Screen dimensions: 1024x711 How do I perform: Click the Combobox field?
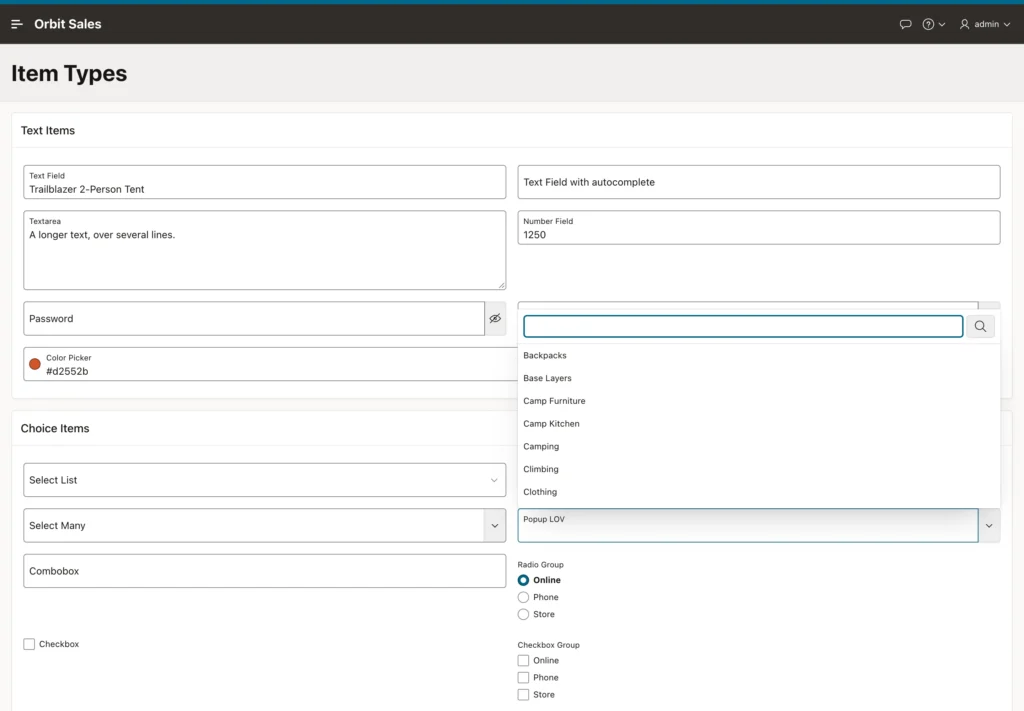point(264,571)
